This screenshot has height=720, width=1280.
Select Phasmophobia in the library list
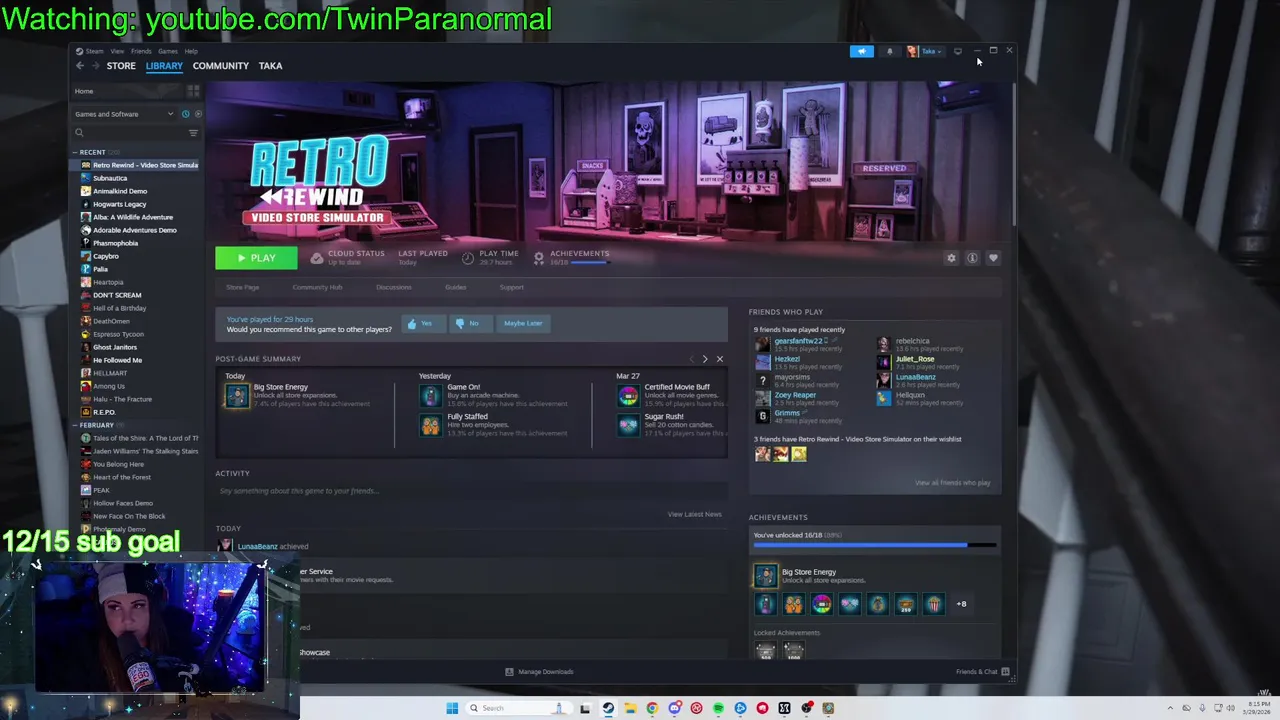[x=115, y=243]
